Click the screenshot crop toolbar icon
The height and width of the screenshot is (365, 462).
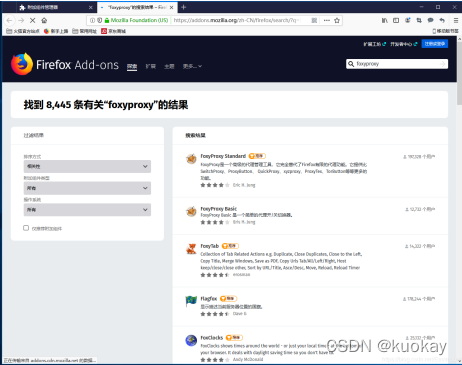point(419,20)
